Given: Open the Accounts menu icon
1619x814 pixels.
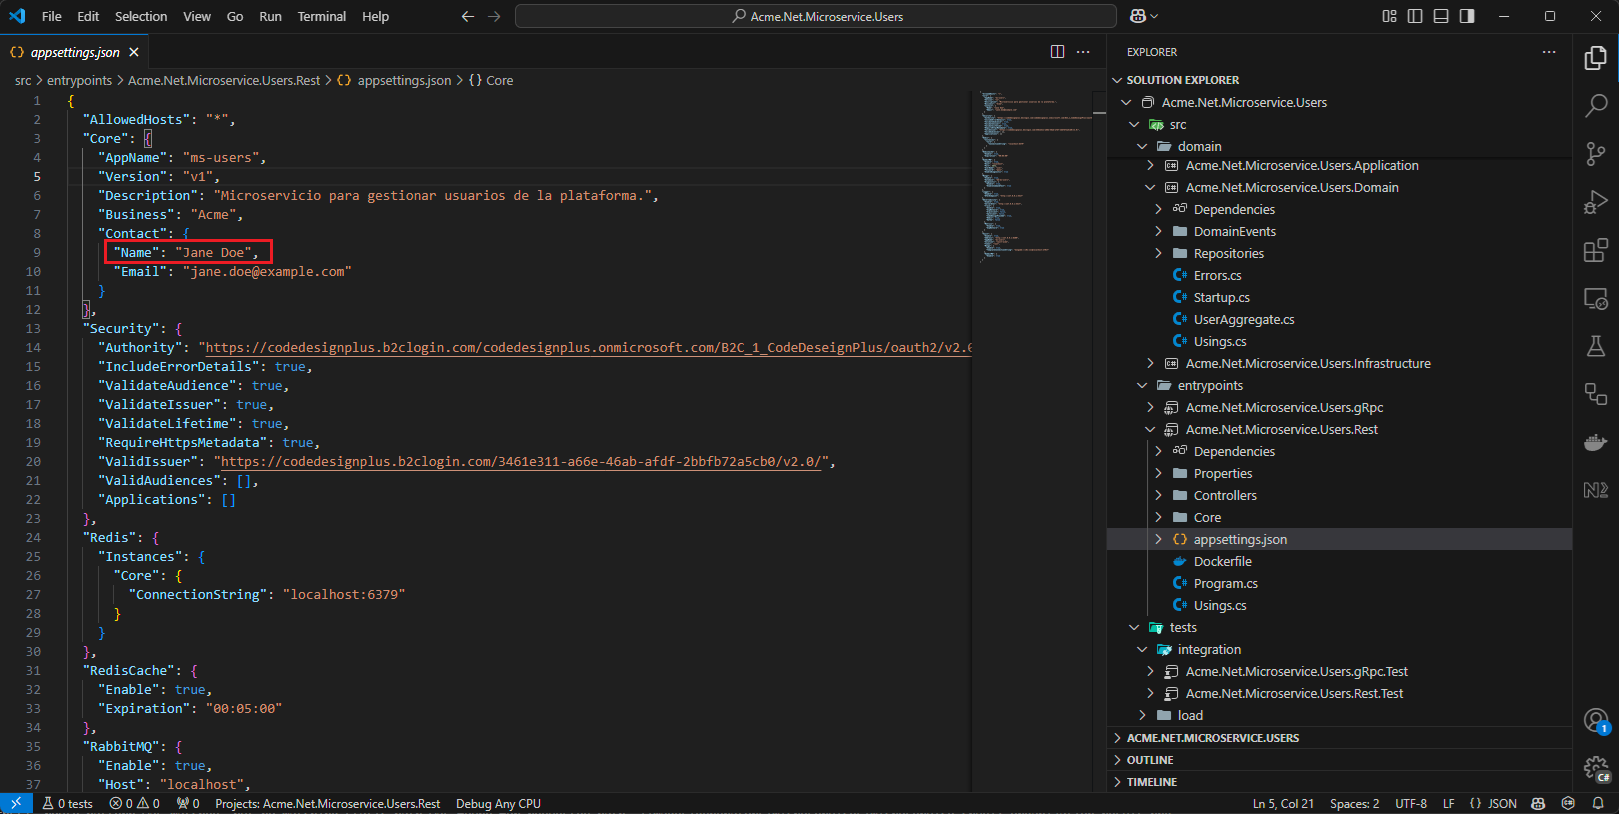Looking at the screenshot, I should pos(1596,720).
